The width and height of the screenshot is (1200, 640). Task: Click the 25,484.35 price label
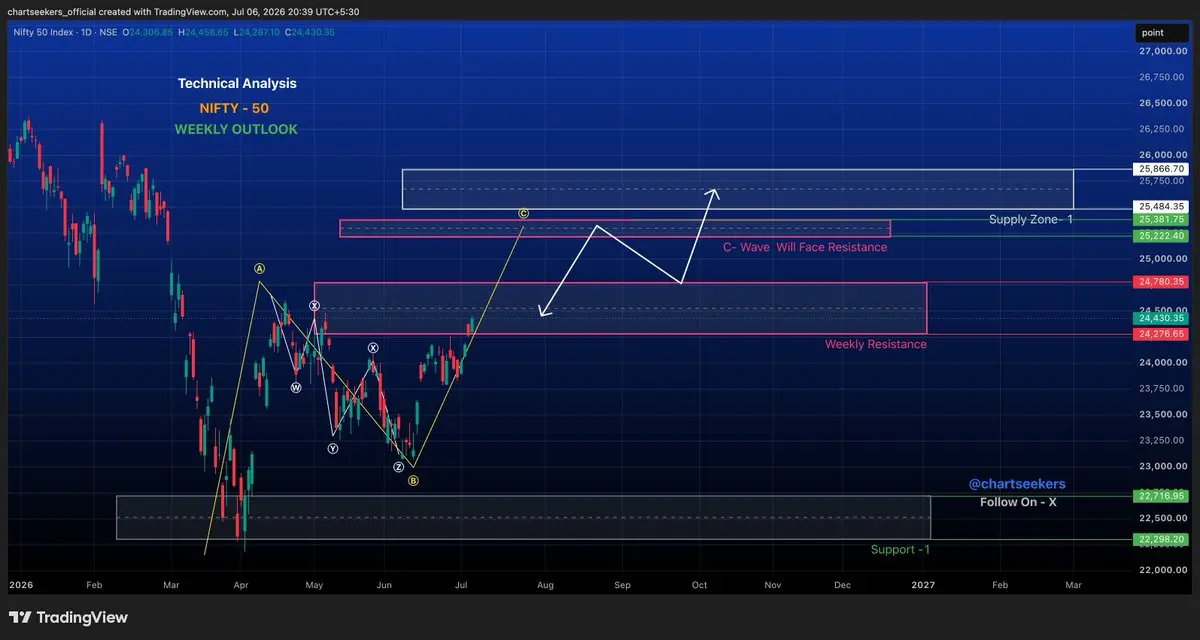point(1161,206)
